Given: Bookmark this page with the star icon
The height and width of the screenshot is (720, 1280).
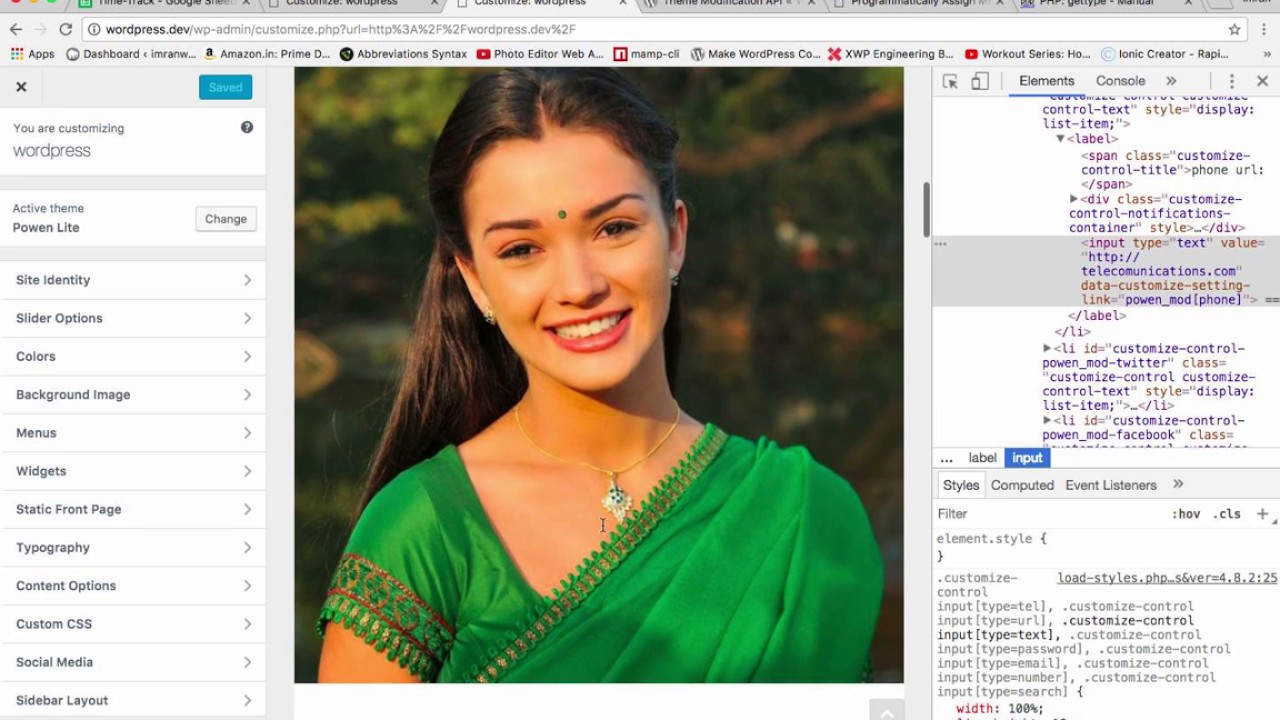Looking at the screenshot, I should click(x=1235, y=30).
